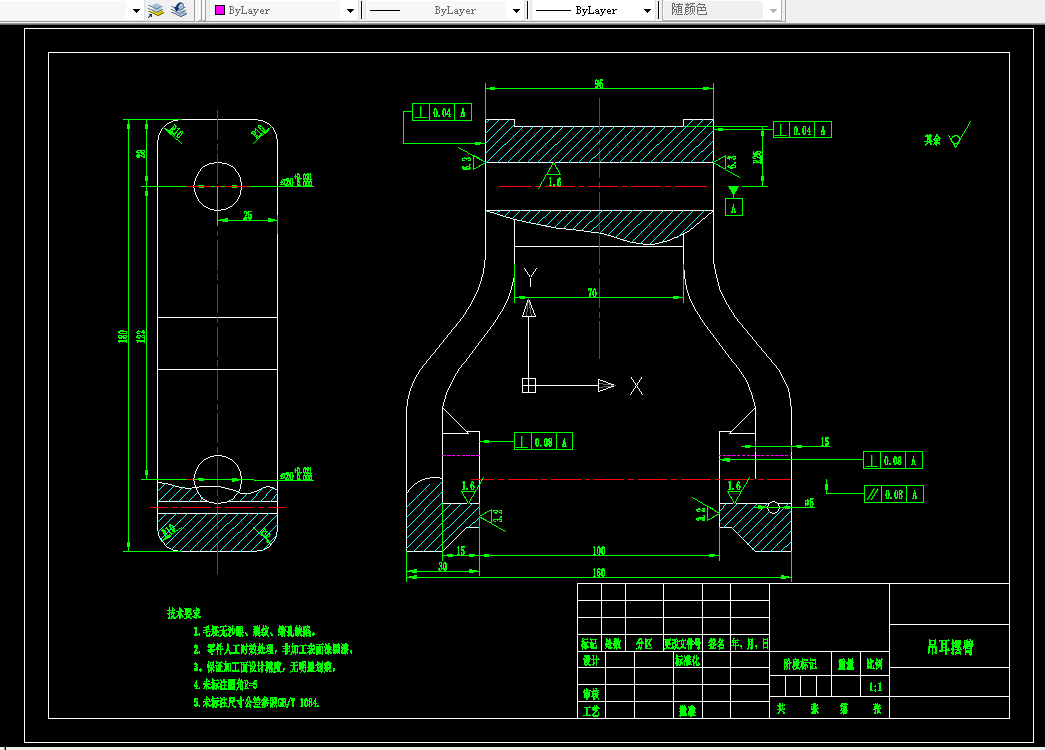Click the datum A box symbol
The height and width of the screenshot is (750, 1045).
(x=734, y=208)
